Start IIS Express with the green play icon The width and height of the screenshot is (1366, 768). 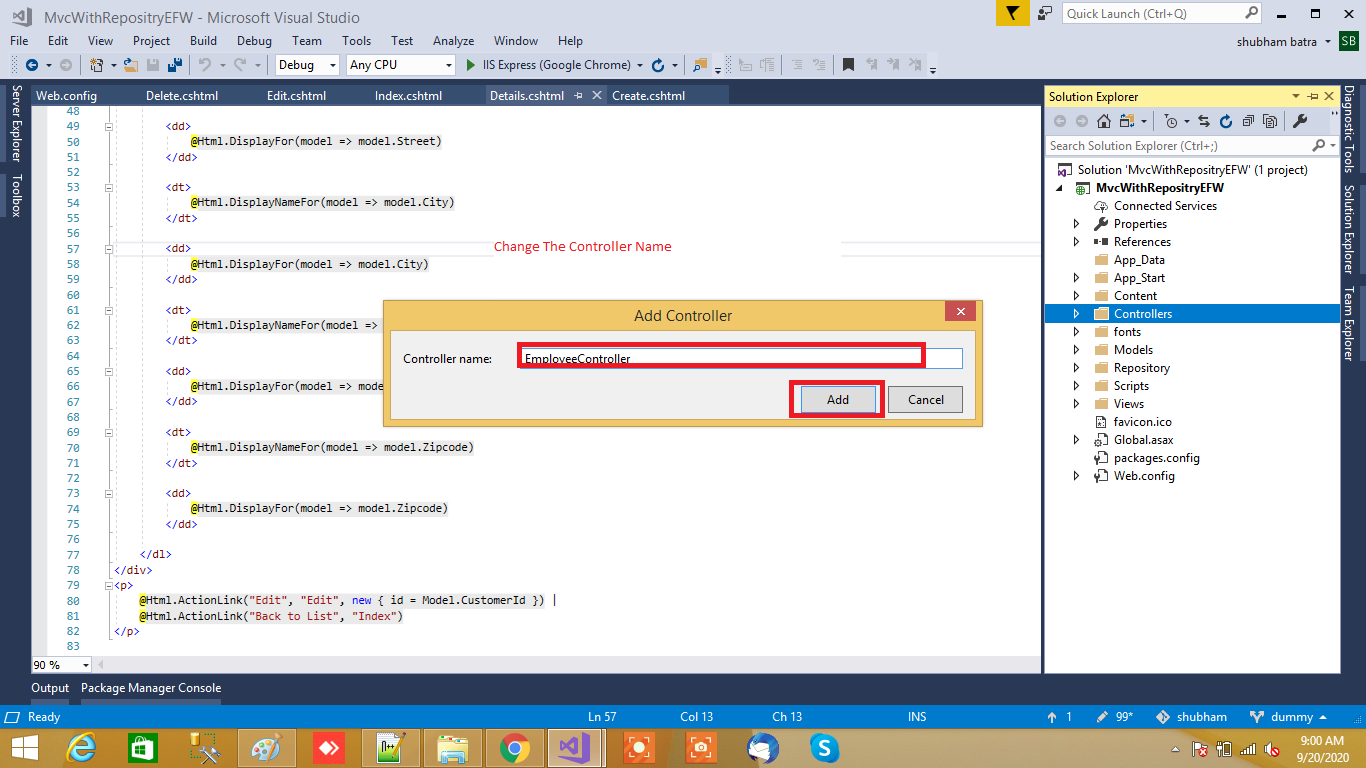coord(472,65)
